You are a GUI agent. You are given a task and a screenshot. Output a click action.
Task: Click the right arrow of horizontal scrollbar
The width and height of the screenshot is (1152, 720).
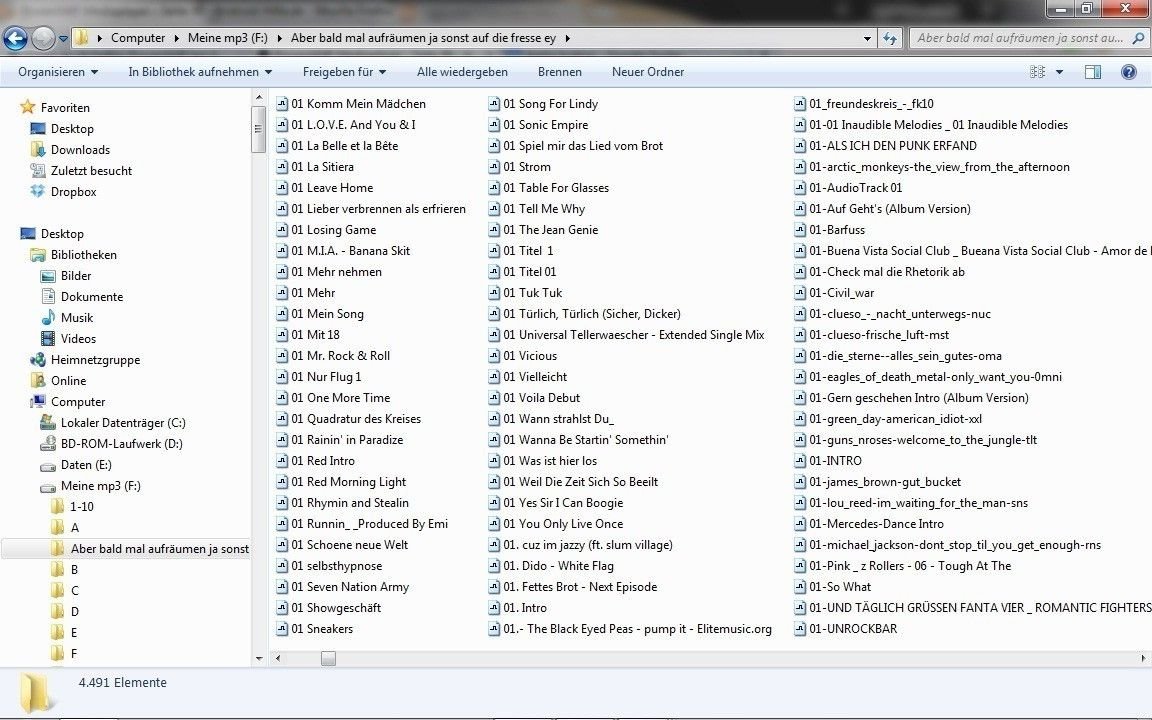(1143, 658)
